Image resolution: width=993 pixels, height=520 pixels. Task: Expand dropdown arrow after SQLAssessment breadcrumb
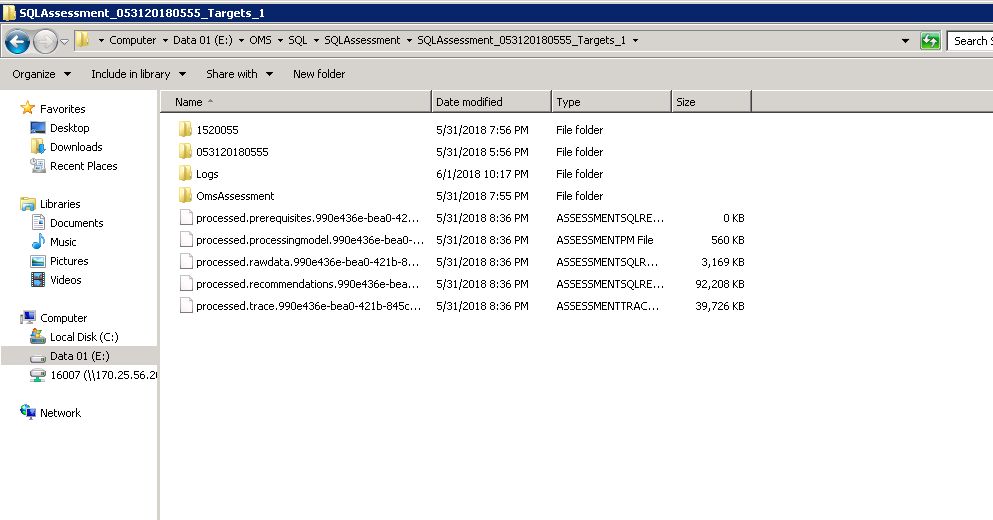pos(408,41)
